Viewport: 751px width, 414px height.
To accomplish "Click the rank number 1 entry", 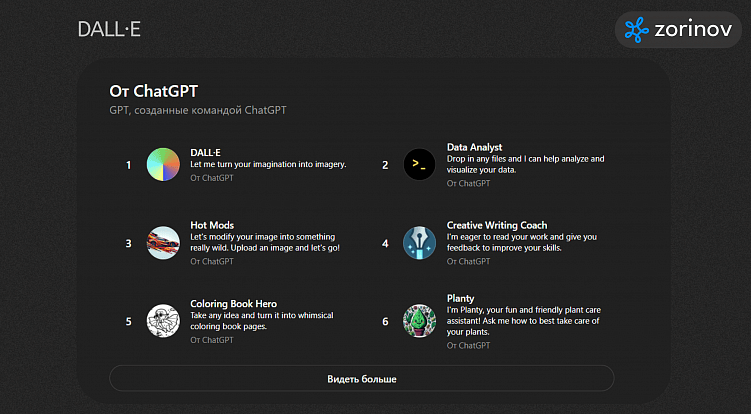I will tap(128, 165).
